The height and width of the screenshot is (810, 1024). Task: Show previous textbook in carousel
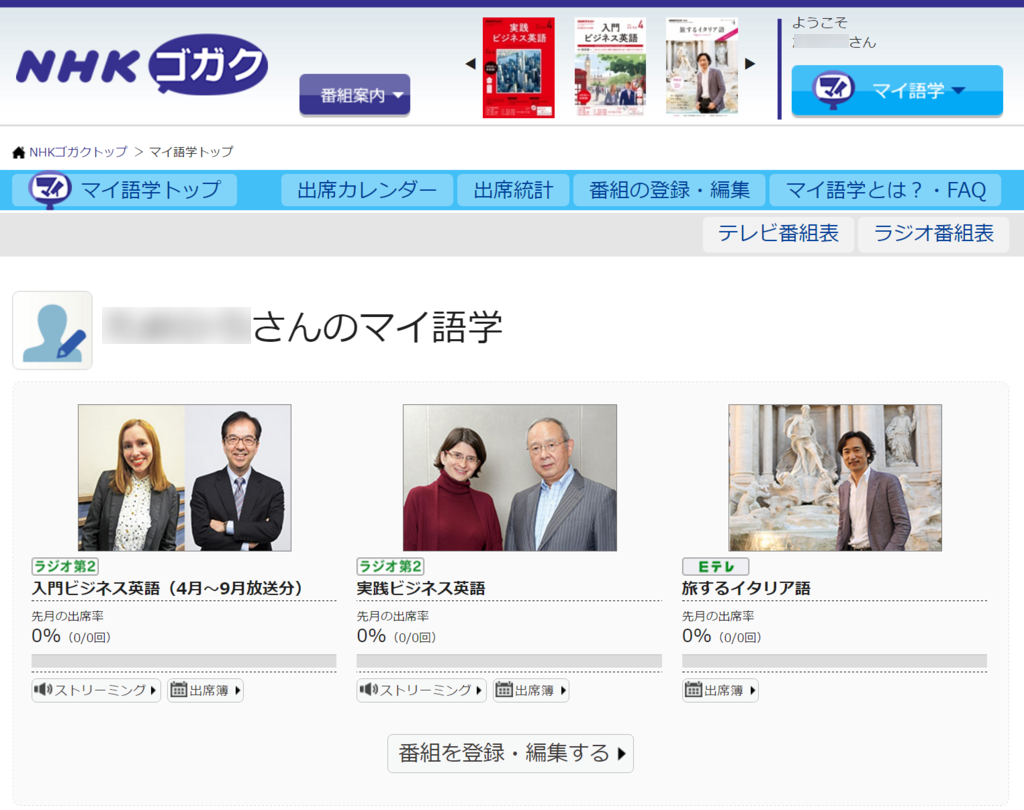tap(470, 64)
